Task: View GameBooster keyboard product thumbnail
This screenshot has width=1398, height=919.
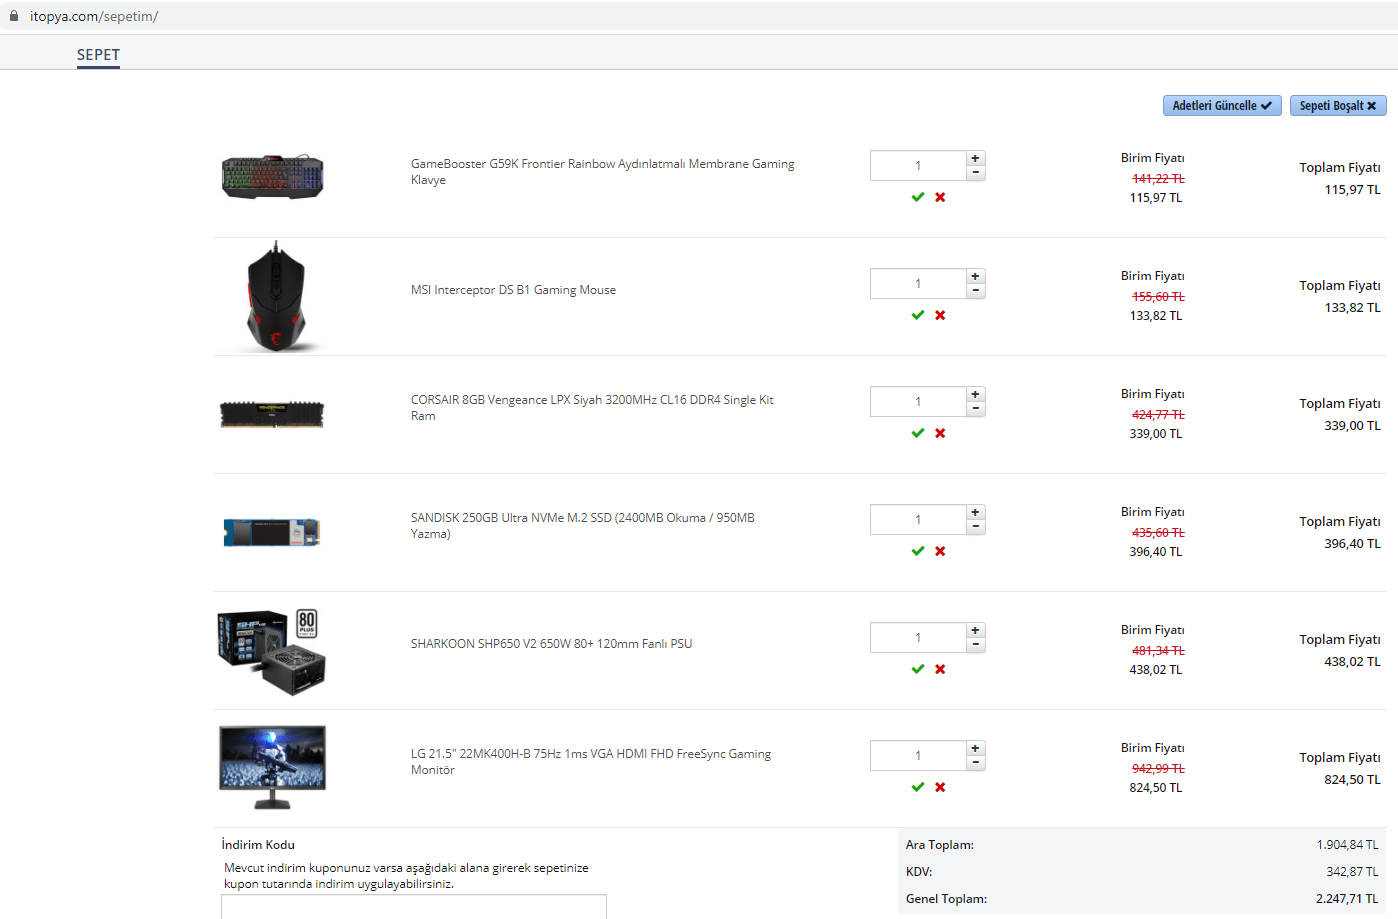Action: tap(272, 177)
